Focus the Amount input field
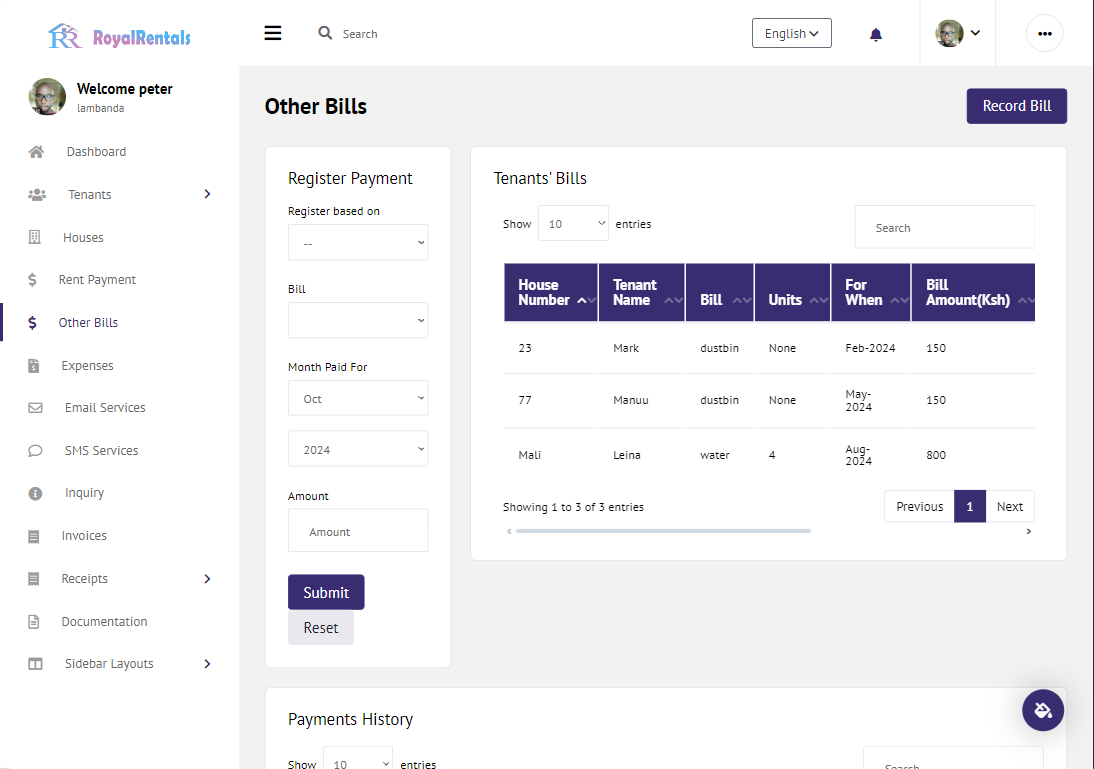1094x769 pixels. 358,530
